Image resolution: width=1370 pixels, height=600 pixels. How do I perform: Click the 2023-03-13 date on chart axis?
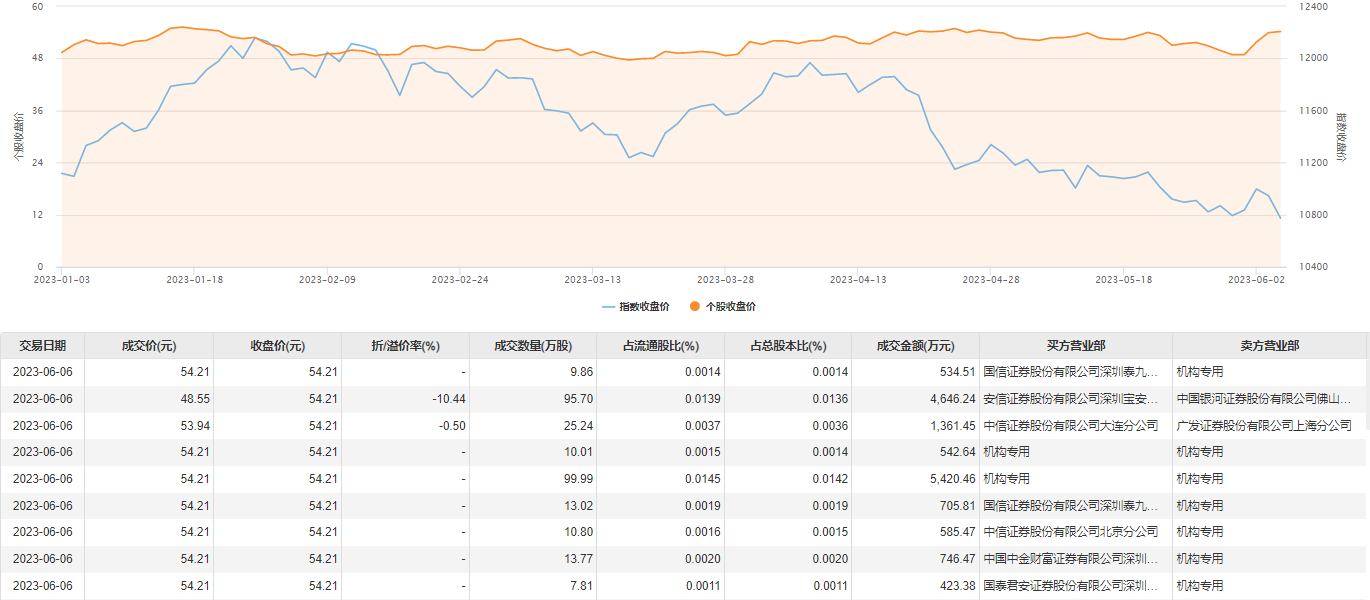click(x=593, y=280)
